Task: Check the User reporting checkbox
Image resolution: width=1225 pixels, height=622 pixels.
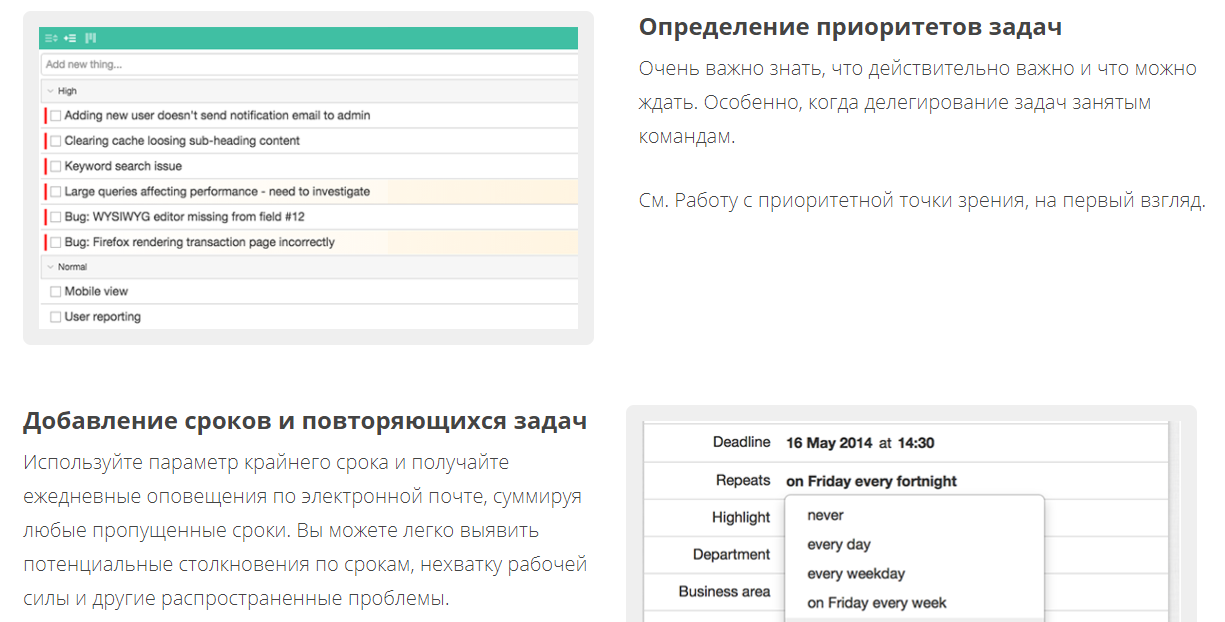Action: pyautogui.click(x=55, y=316)
